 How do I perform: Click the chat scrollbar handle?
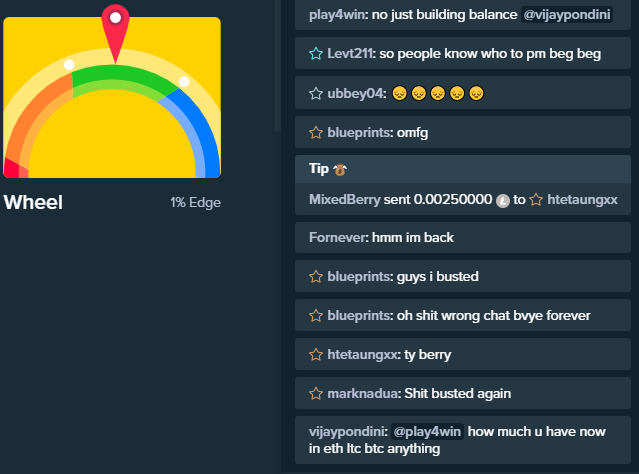coord(278,65)
